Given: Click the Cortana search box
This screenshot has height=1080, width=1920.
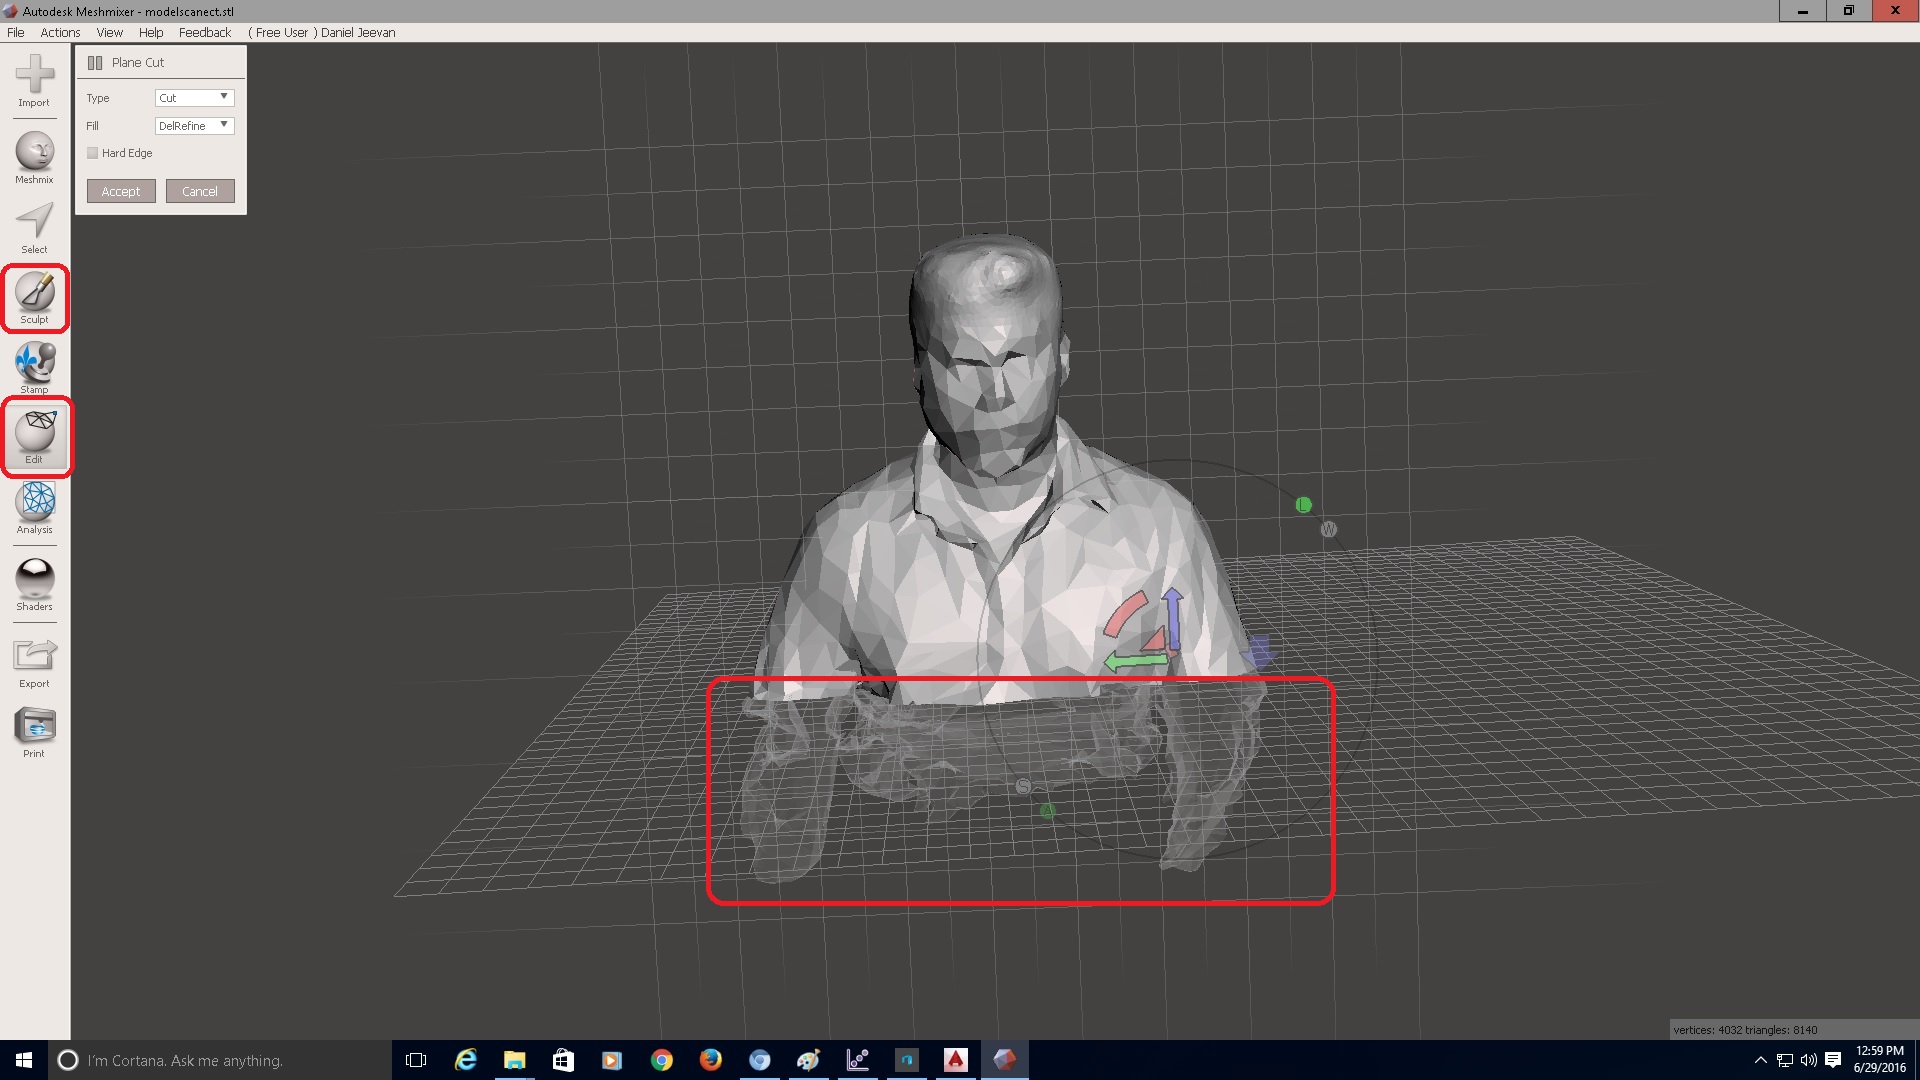Looking at the screenshot, I should (x=220, y=1060).
